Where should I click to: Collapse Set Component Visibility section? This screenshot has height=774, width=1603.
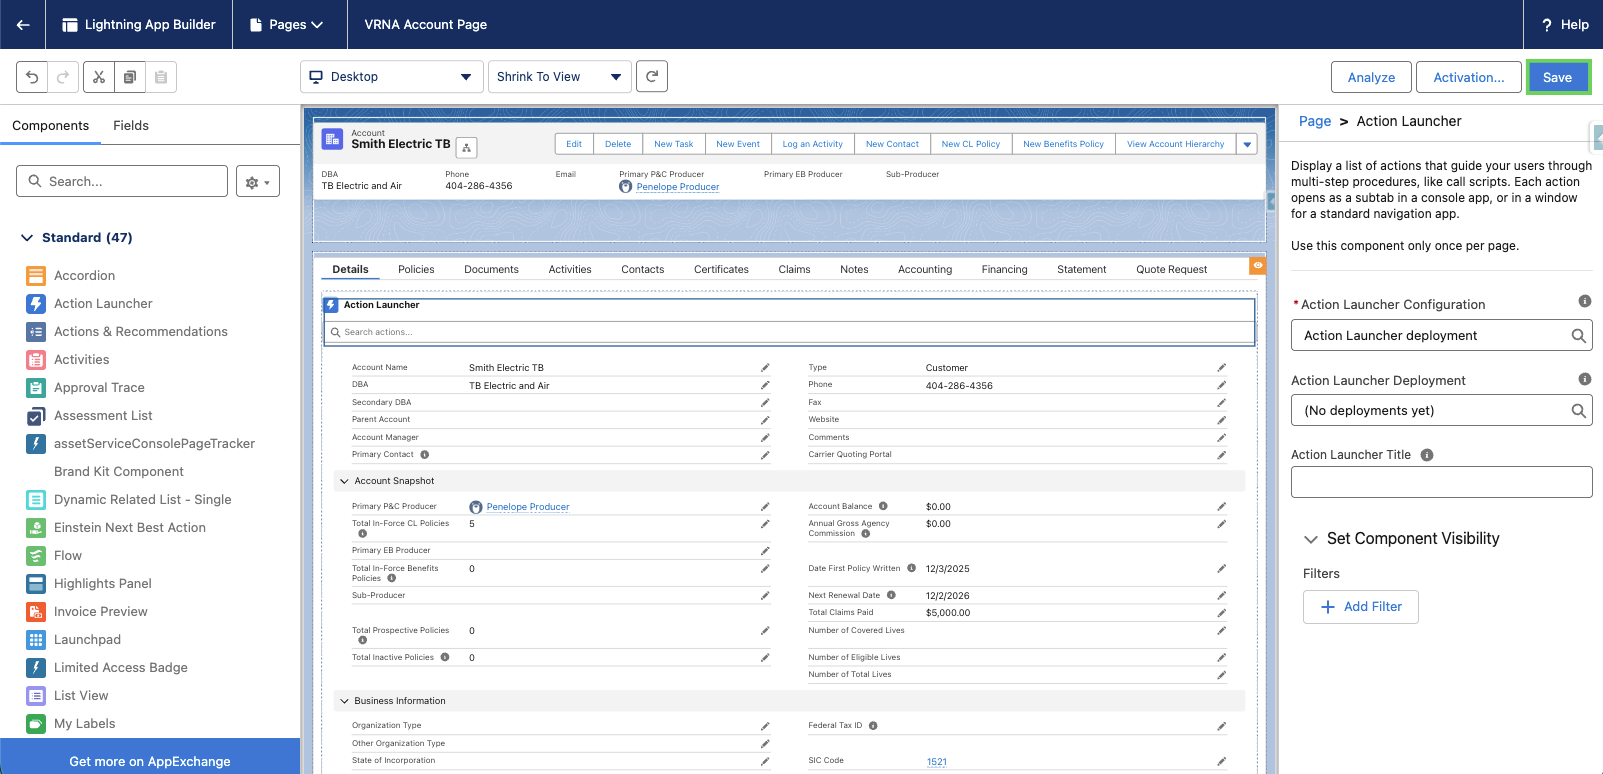click(x=1310, y=539)
